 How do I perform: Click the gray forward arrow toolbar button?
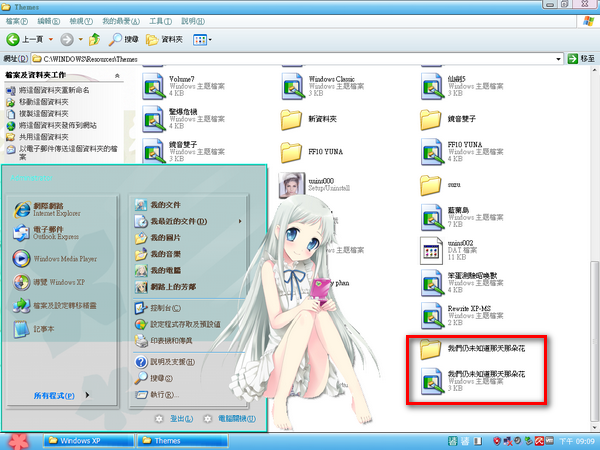tap(67, 39)
